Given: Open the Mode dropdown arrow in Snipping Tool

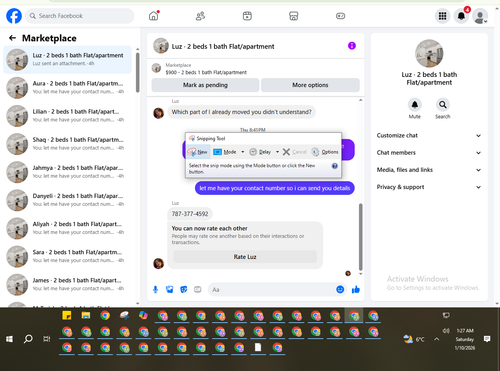Looking at the screenshot, I should (243, 152).
